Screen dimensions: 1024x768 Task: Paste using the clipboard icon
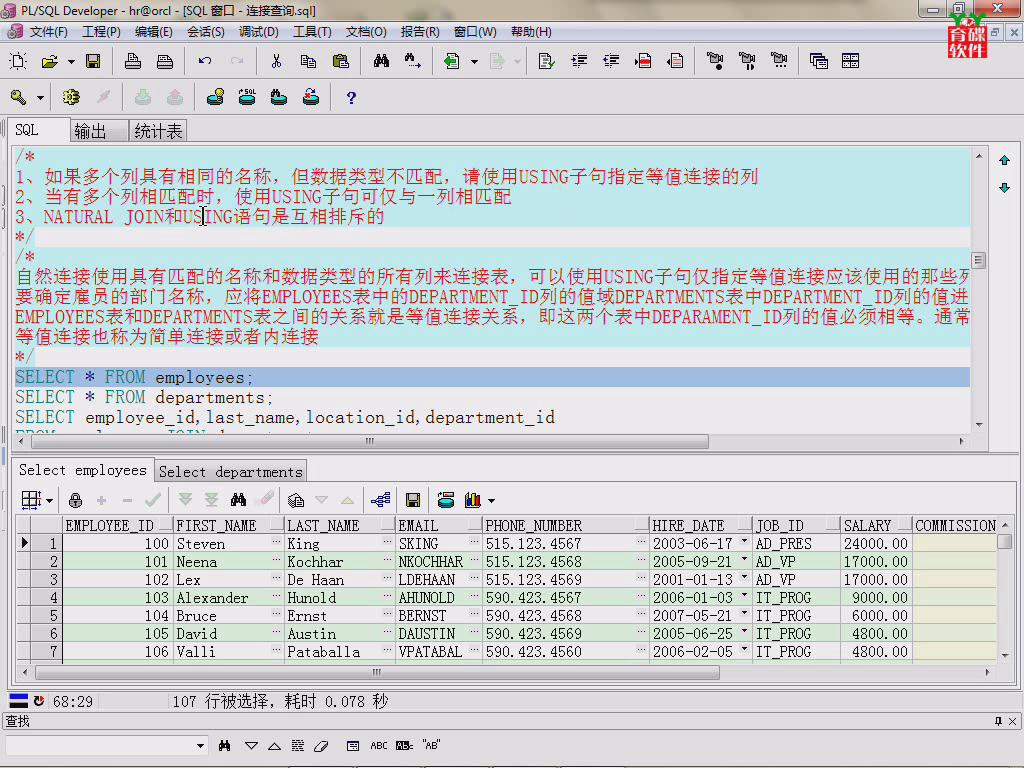340,61
